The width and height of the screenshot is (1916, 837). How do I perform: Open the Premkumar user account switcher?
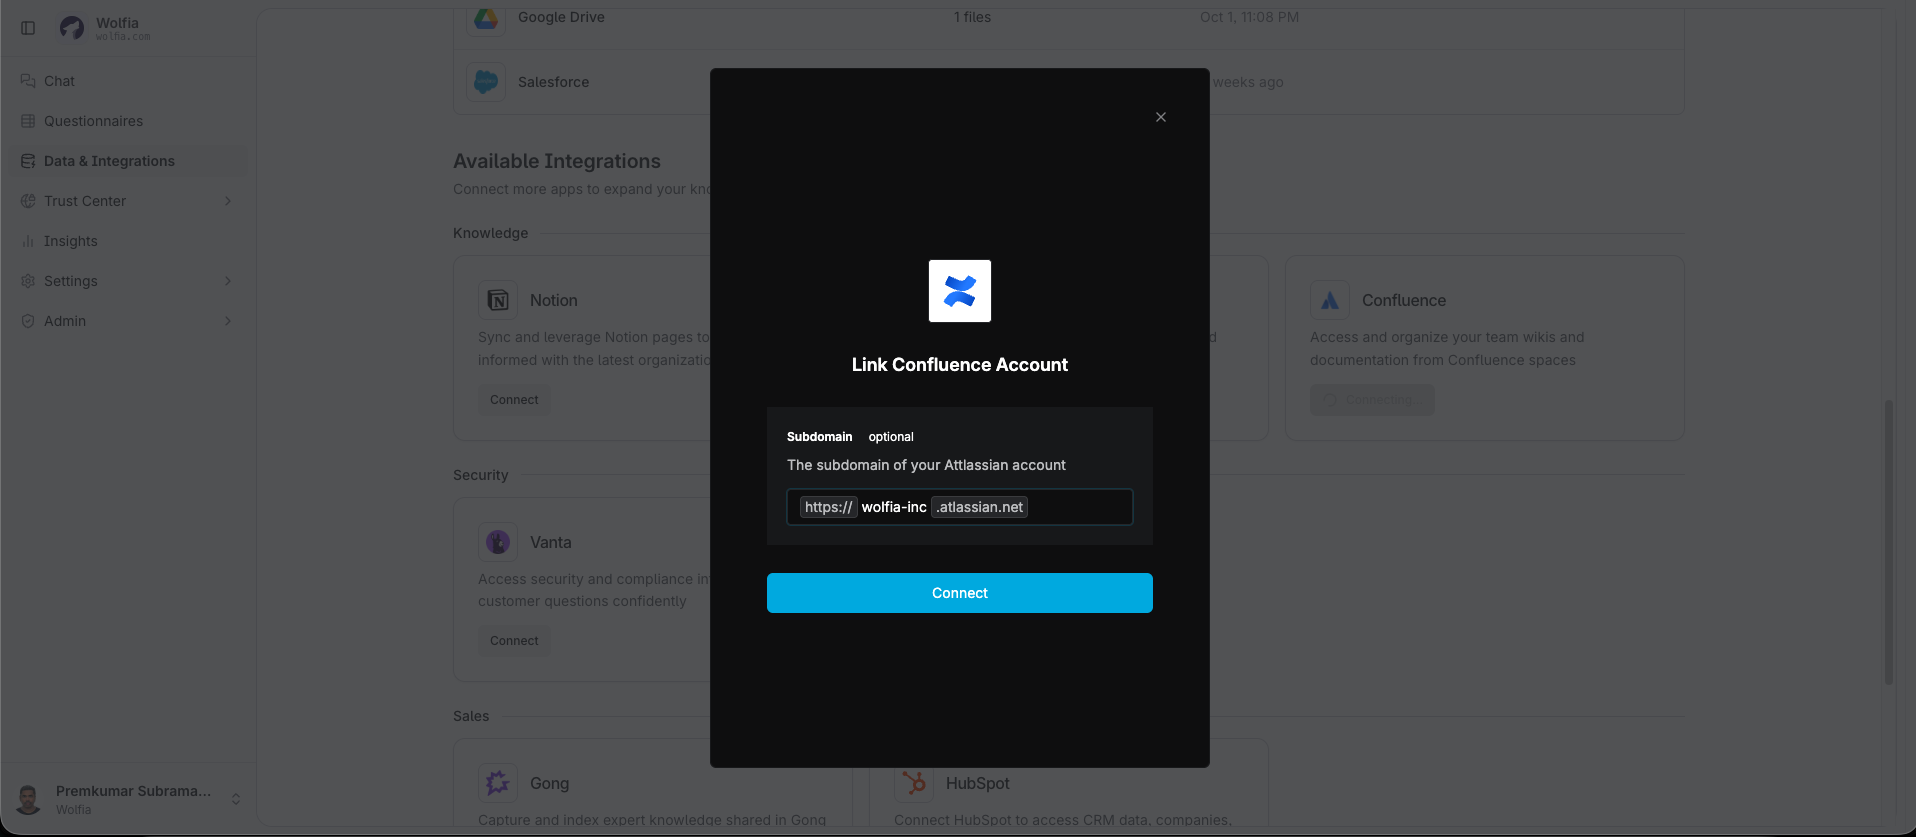128,799
